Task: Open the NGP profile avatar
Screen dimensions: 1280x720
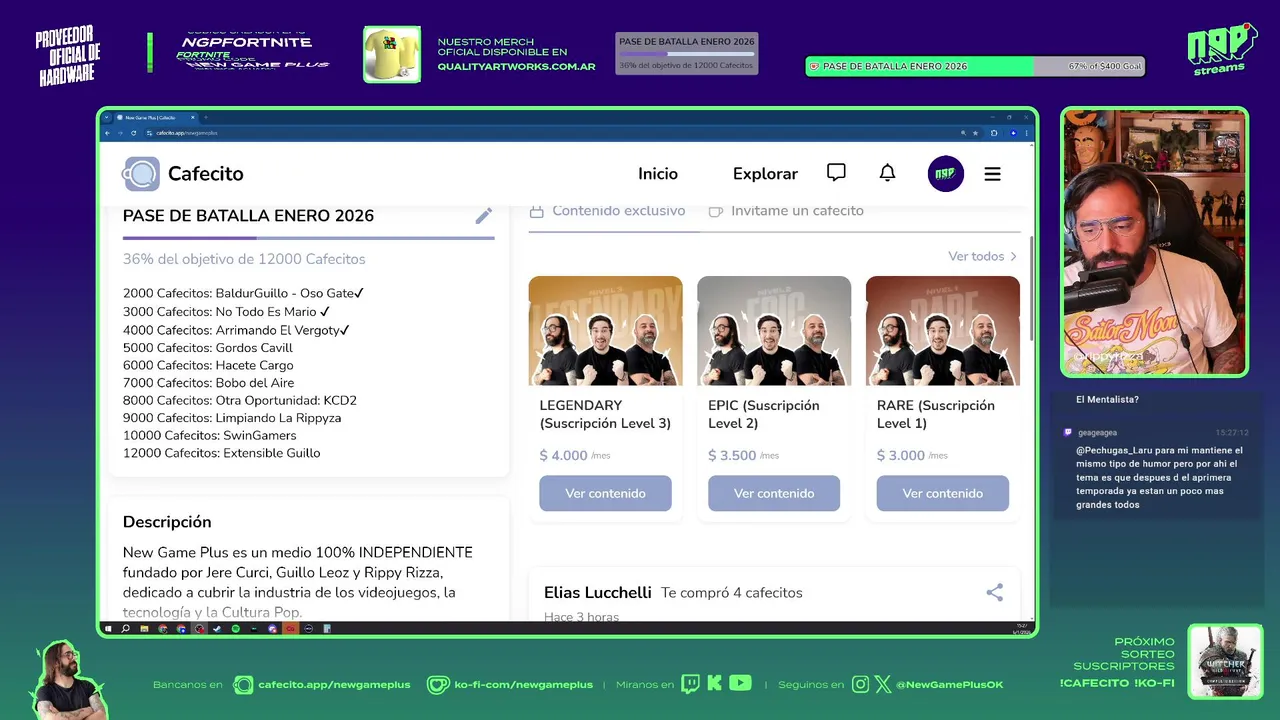Action: click(945, 174)
